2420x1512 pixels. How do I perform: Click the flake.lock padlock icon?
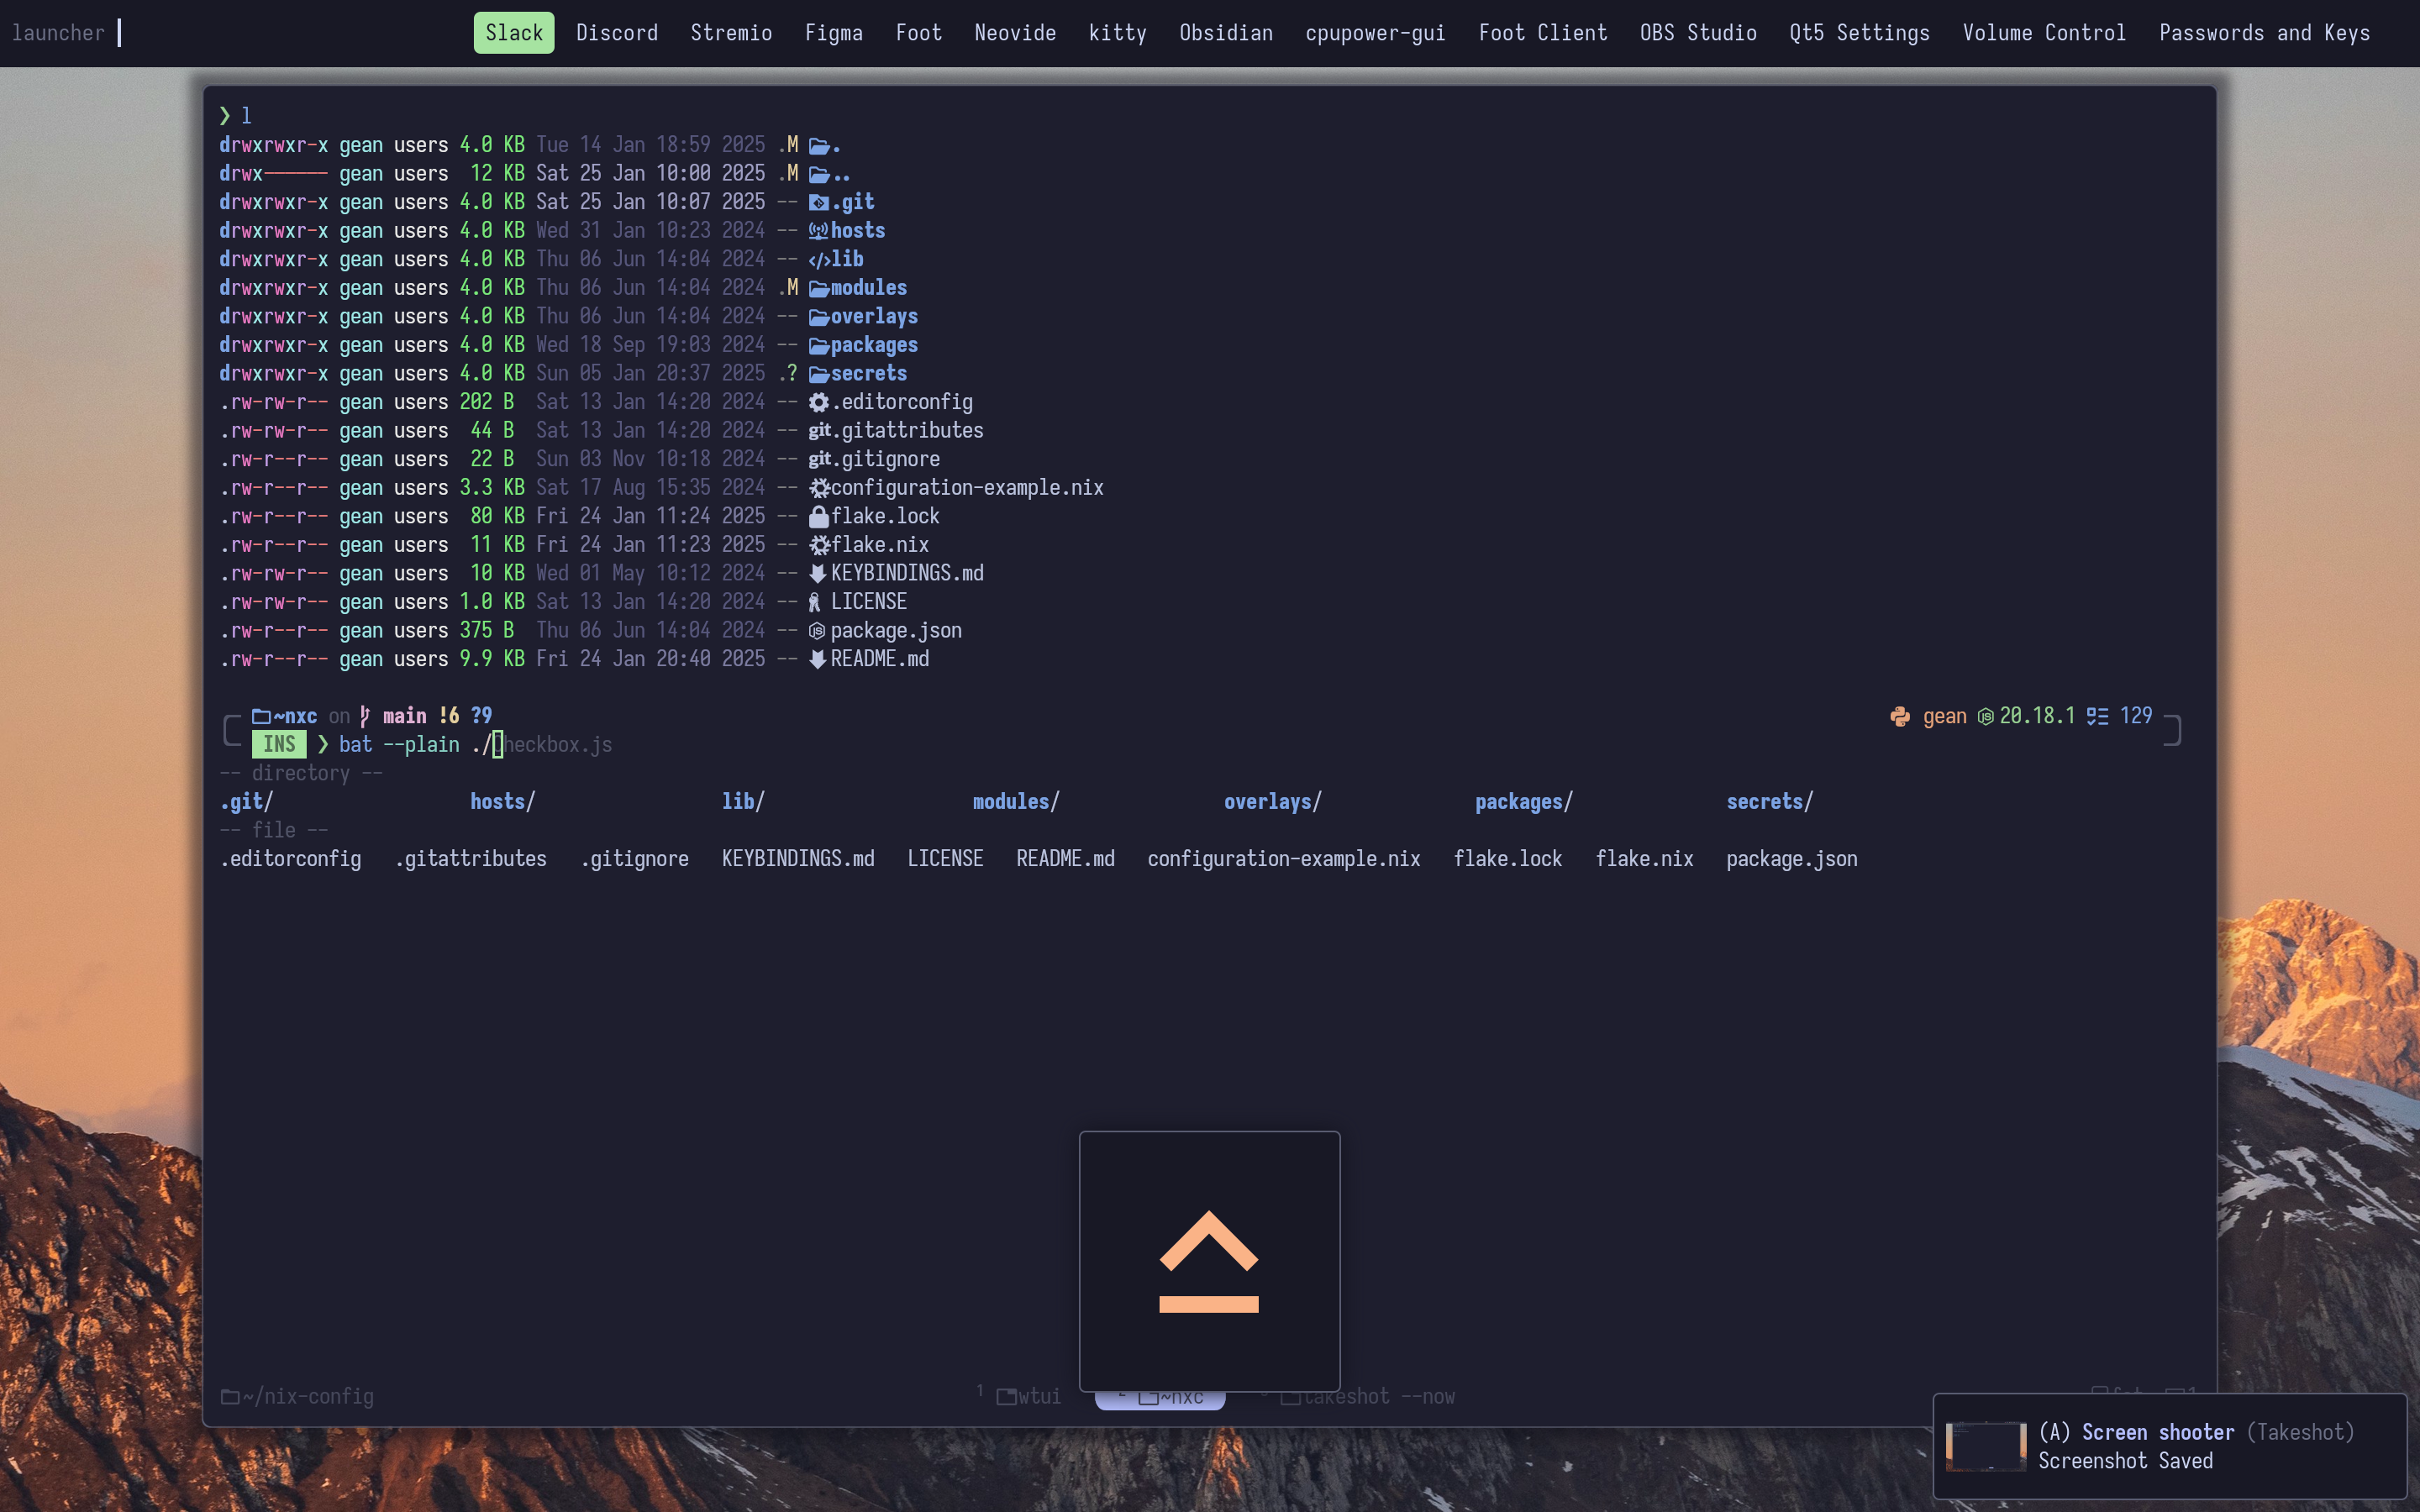coord(818,517)
